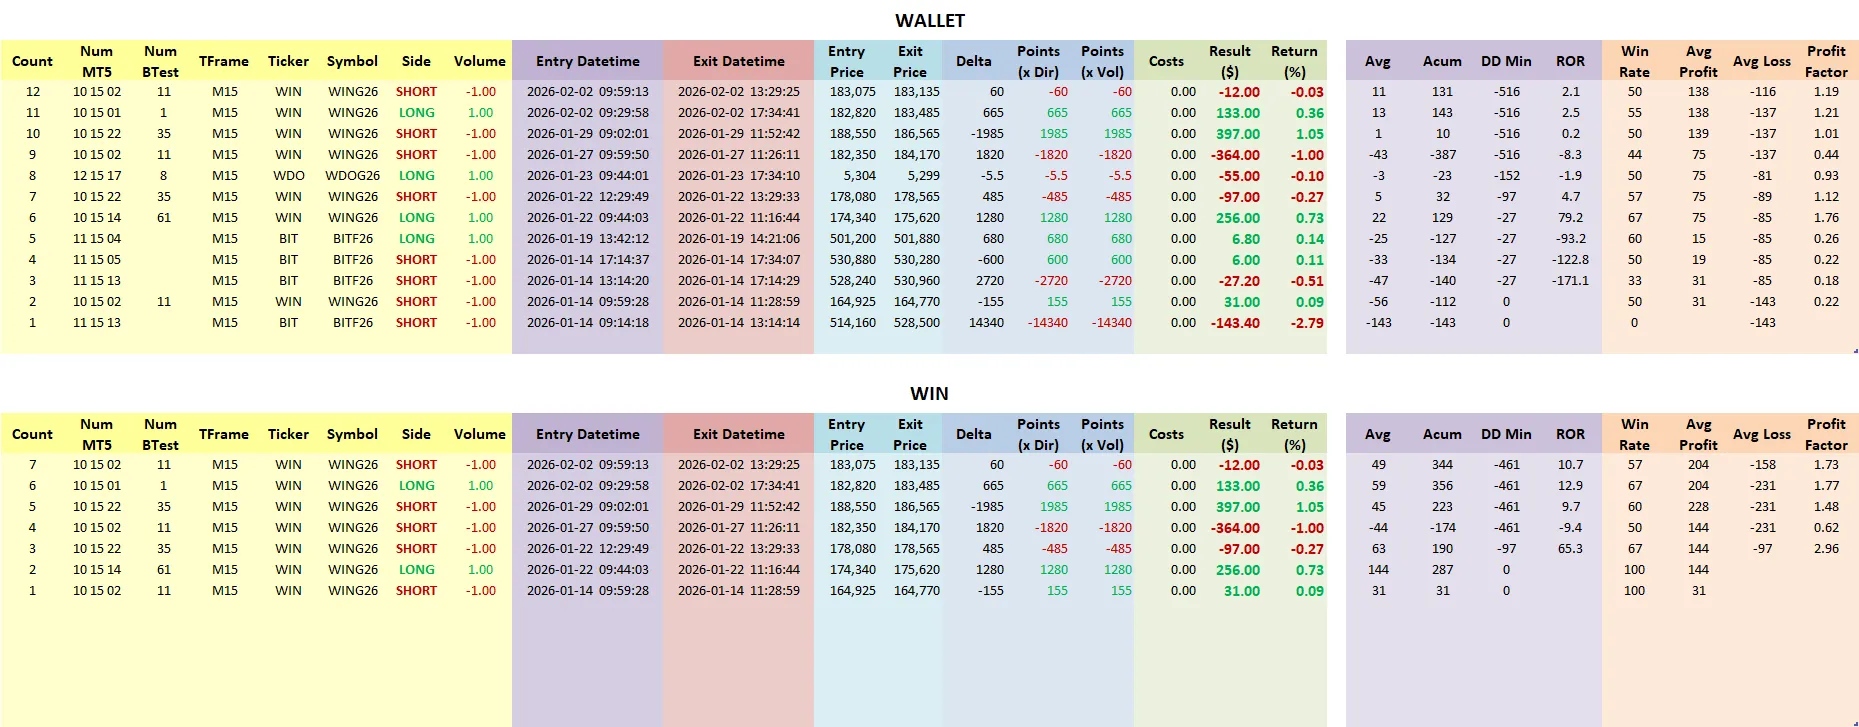Screen dimensions: 1859x727
Task: Click Win Rate header in WIN table
Action: coord(1634,434)
